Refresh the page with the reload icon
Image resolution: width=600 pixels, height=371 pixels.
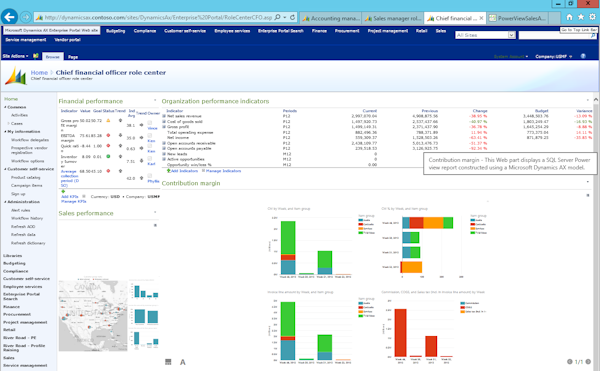click(292, 17)
